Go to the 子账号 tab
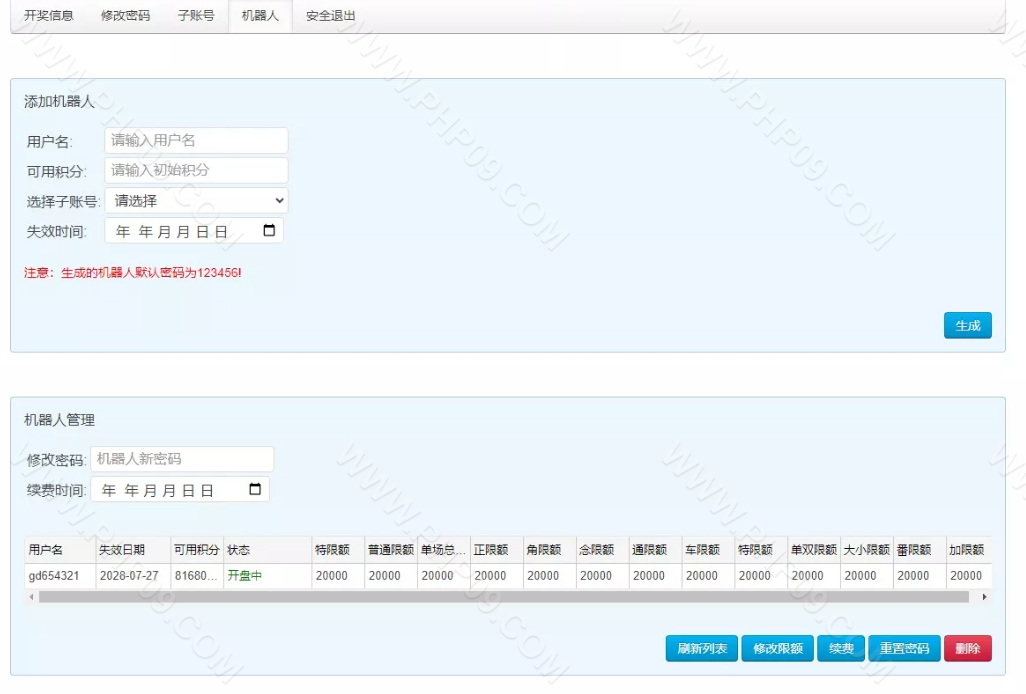The height and width of the screenshot is (694, 1026). click(x=196, y=16)
